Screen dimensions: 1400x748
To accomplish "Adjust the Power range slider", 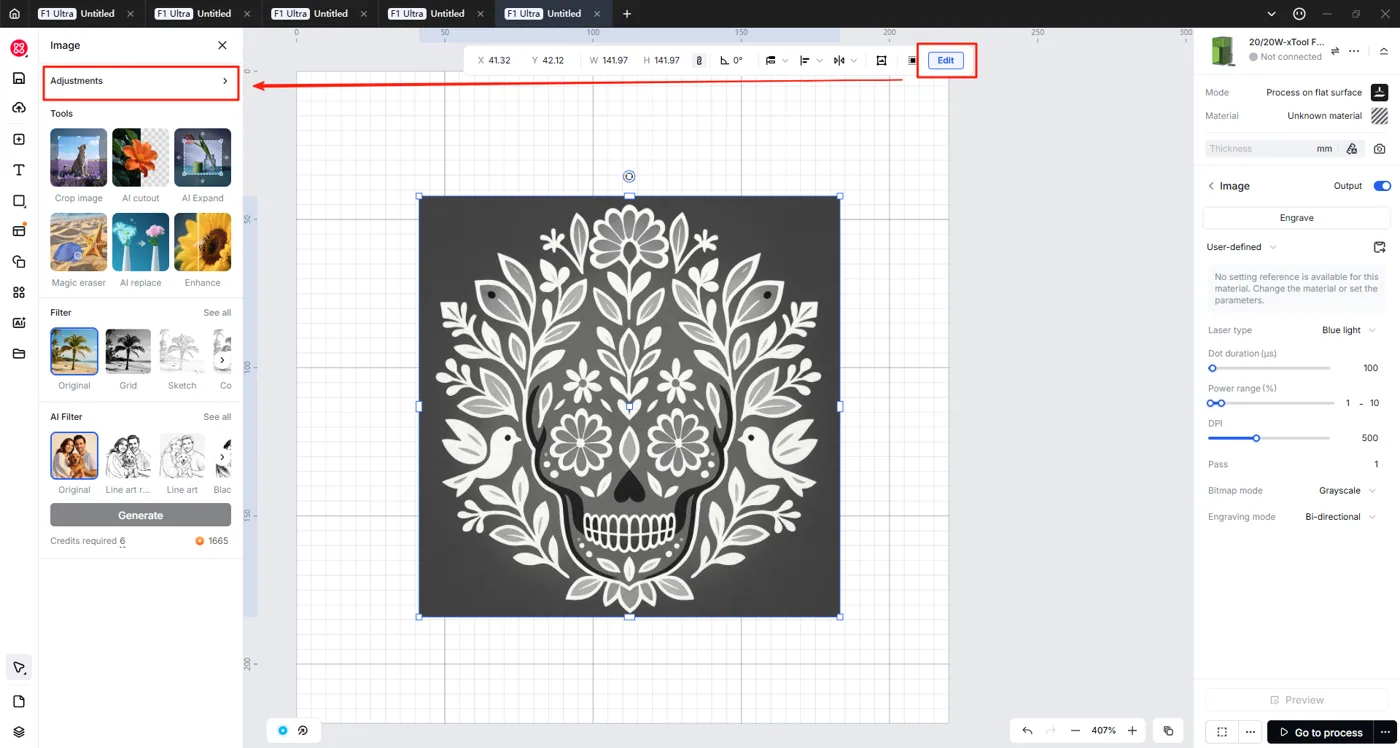I will coord(1270,403).
